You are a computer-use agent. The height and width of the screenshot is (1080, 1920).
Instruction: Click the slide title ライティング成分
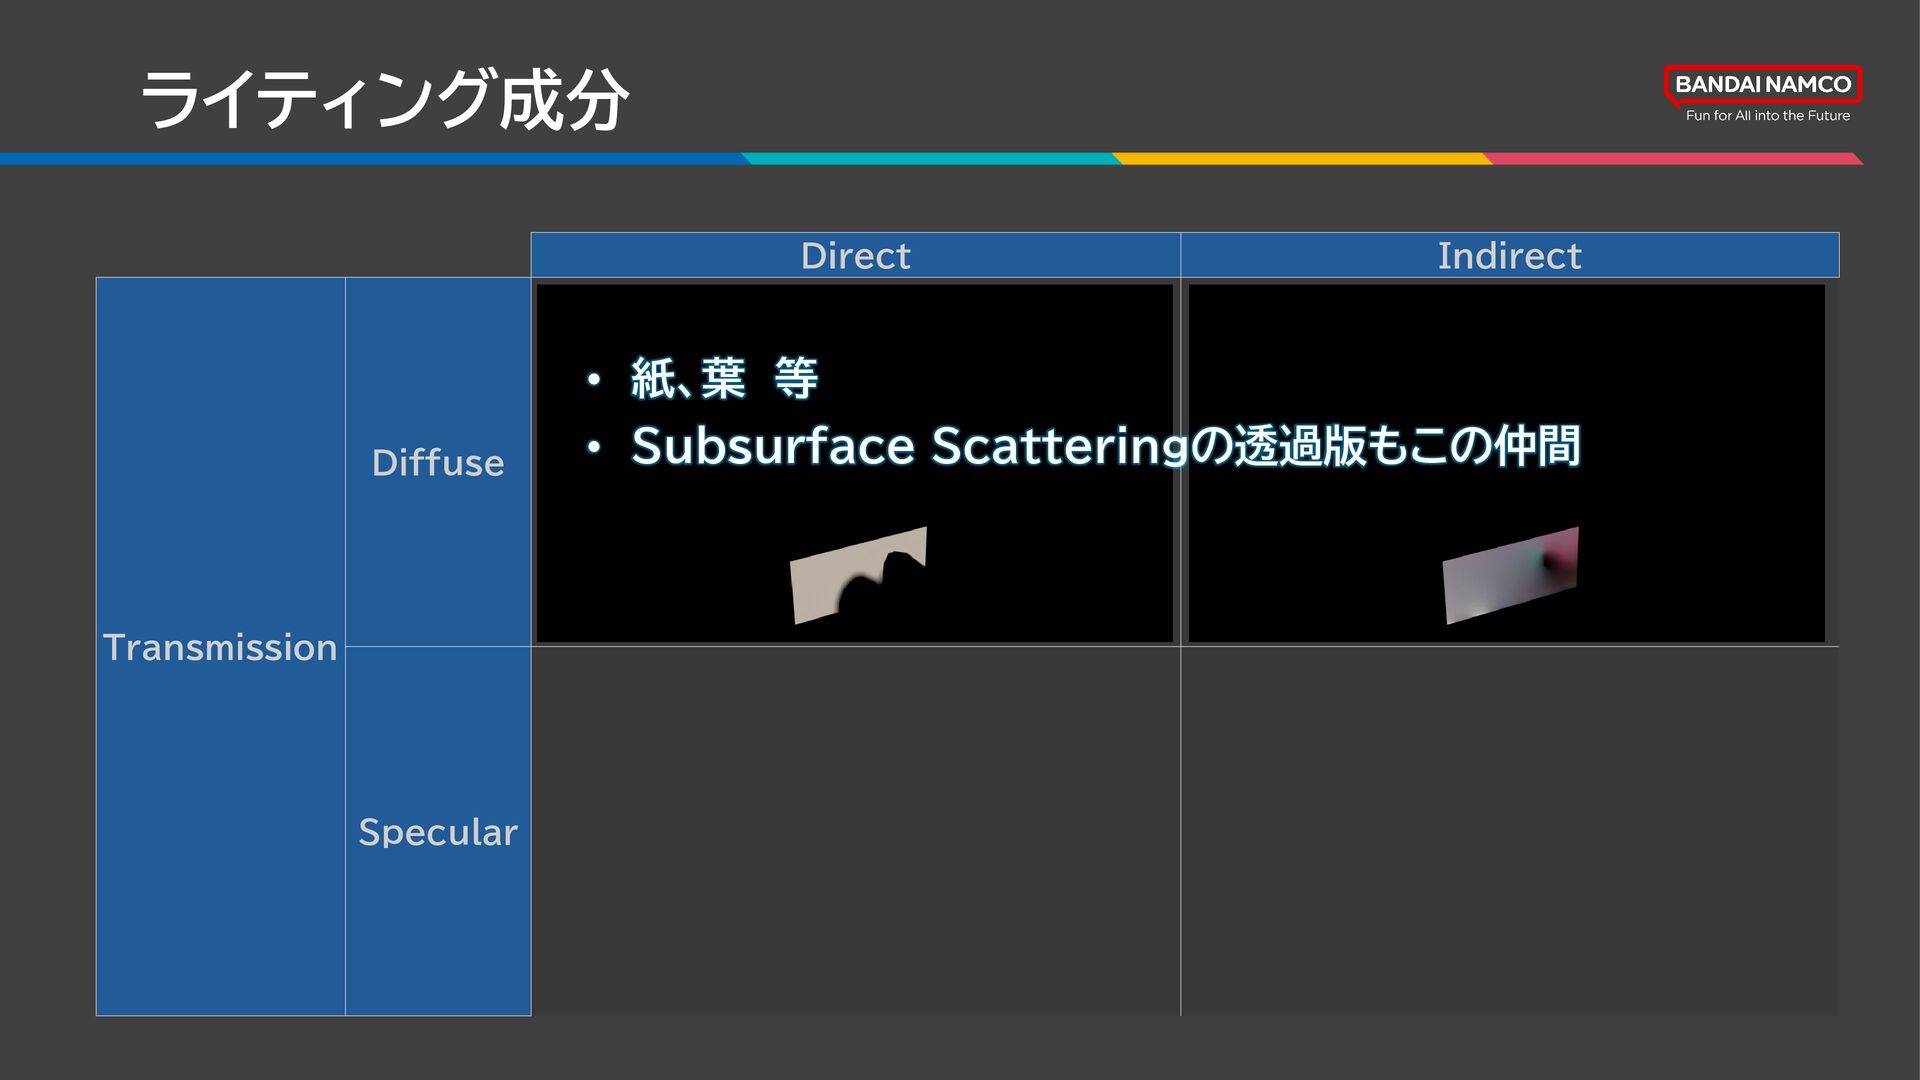click(384, 100)
